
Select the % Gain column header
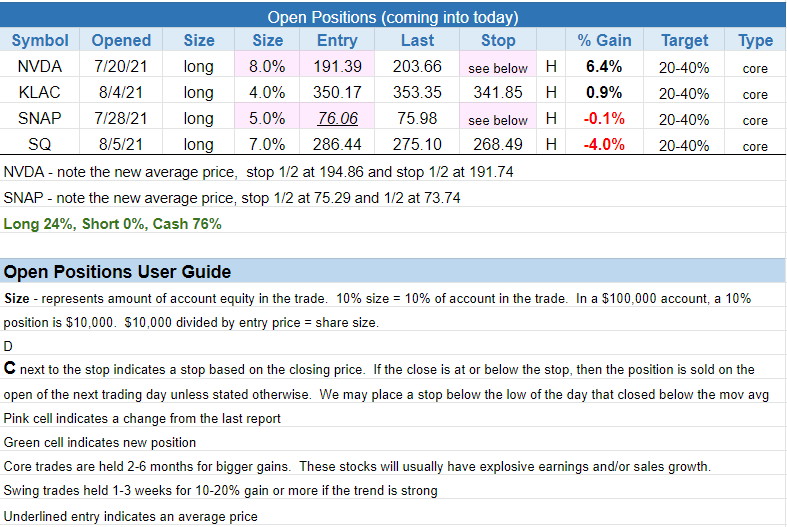[604, 40]
